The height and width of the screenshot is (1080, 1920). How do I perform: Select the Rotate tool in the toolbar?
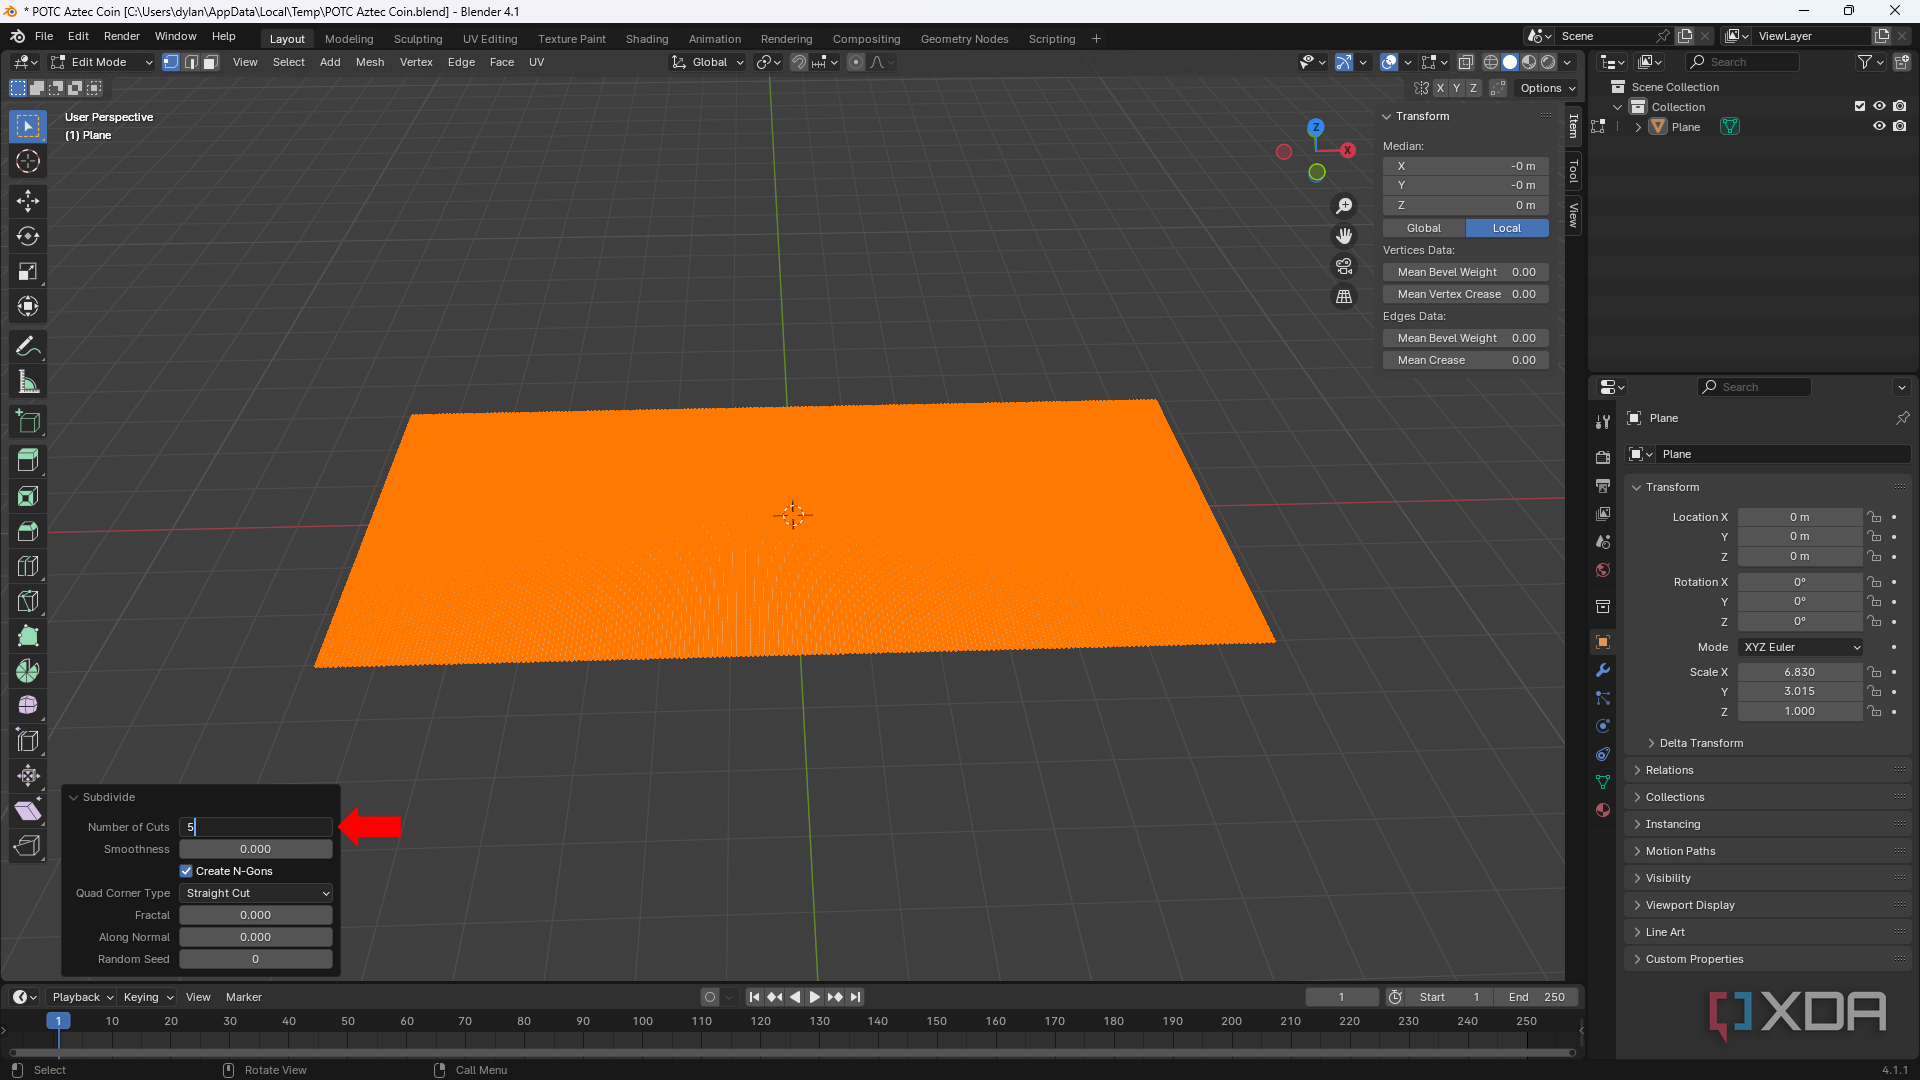(x=27, y=236)
